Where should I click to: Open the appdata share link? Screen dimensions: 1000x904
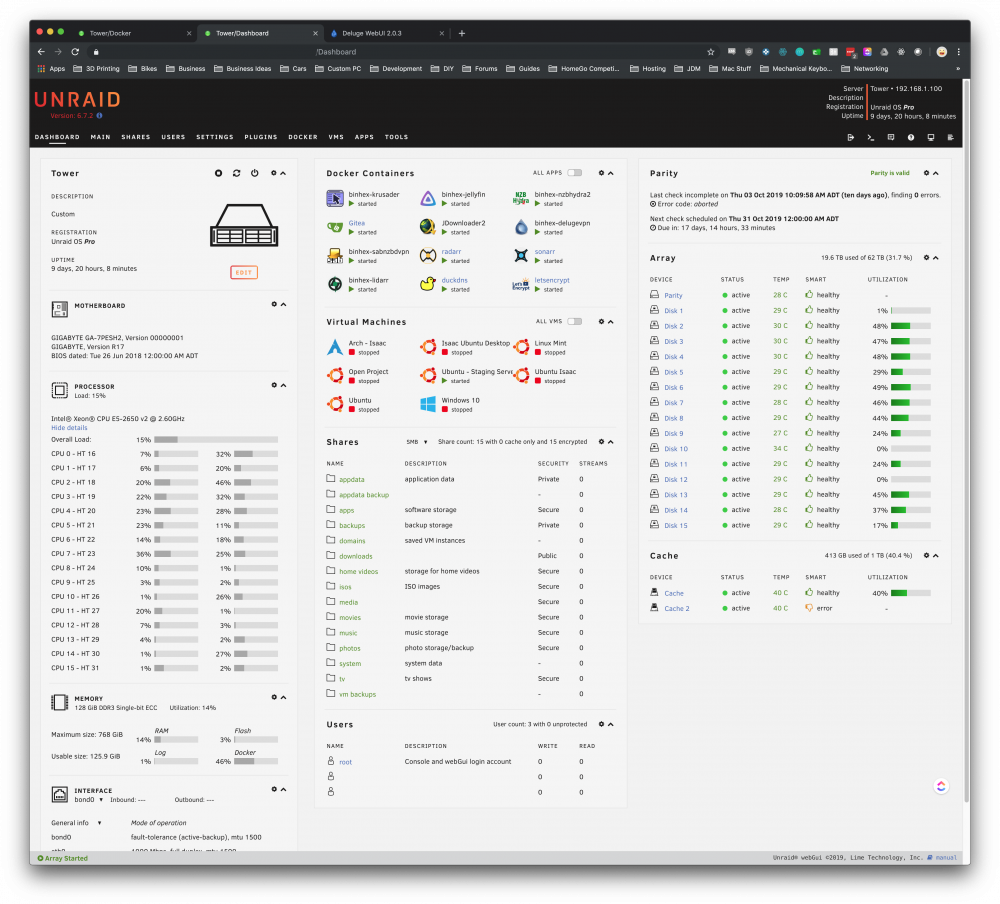coord(351,479)
